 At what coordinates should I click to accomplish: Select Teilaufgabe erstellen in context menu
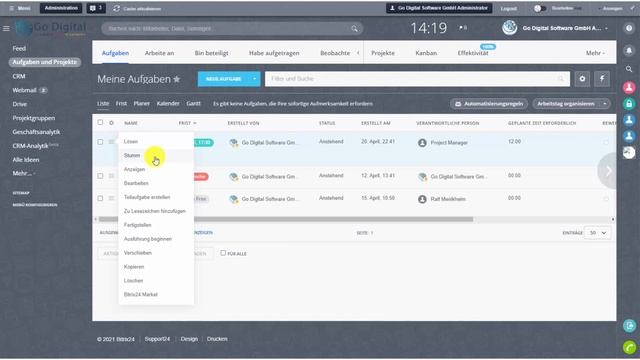tap(147, 197)
